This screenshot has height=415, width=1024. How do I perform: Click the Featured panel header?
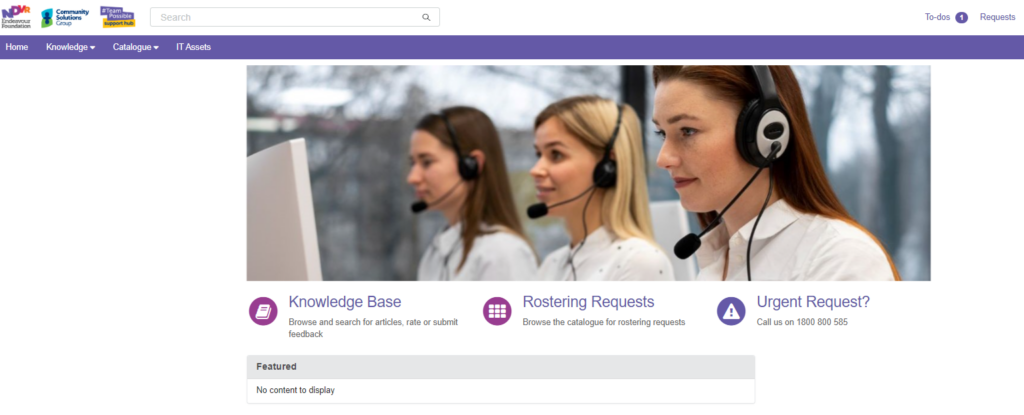pyautogui.click(x=500, y=367)
